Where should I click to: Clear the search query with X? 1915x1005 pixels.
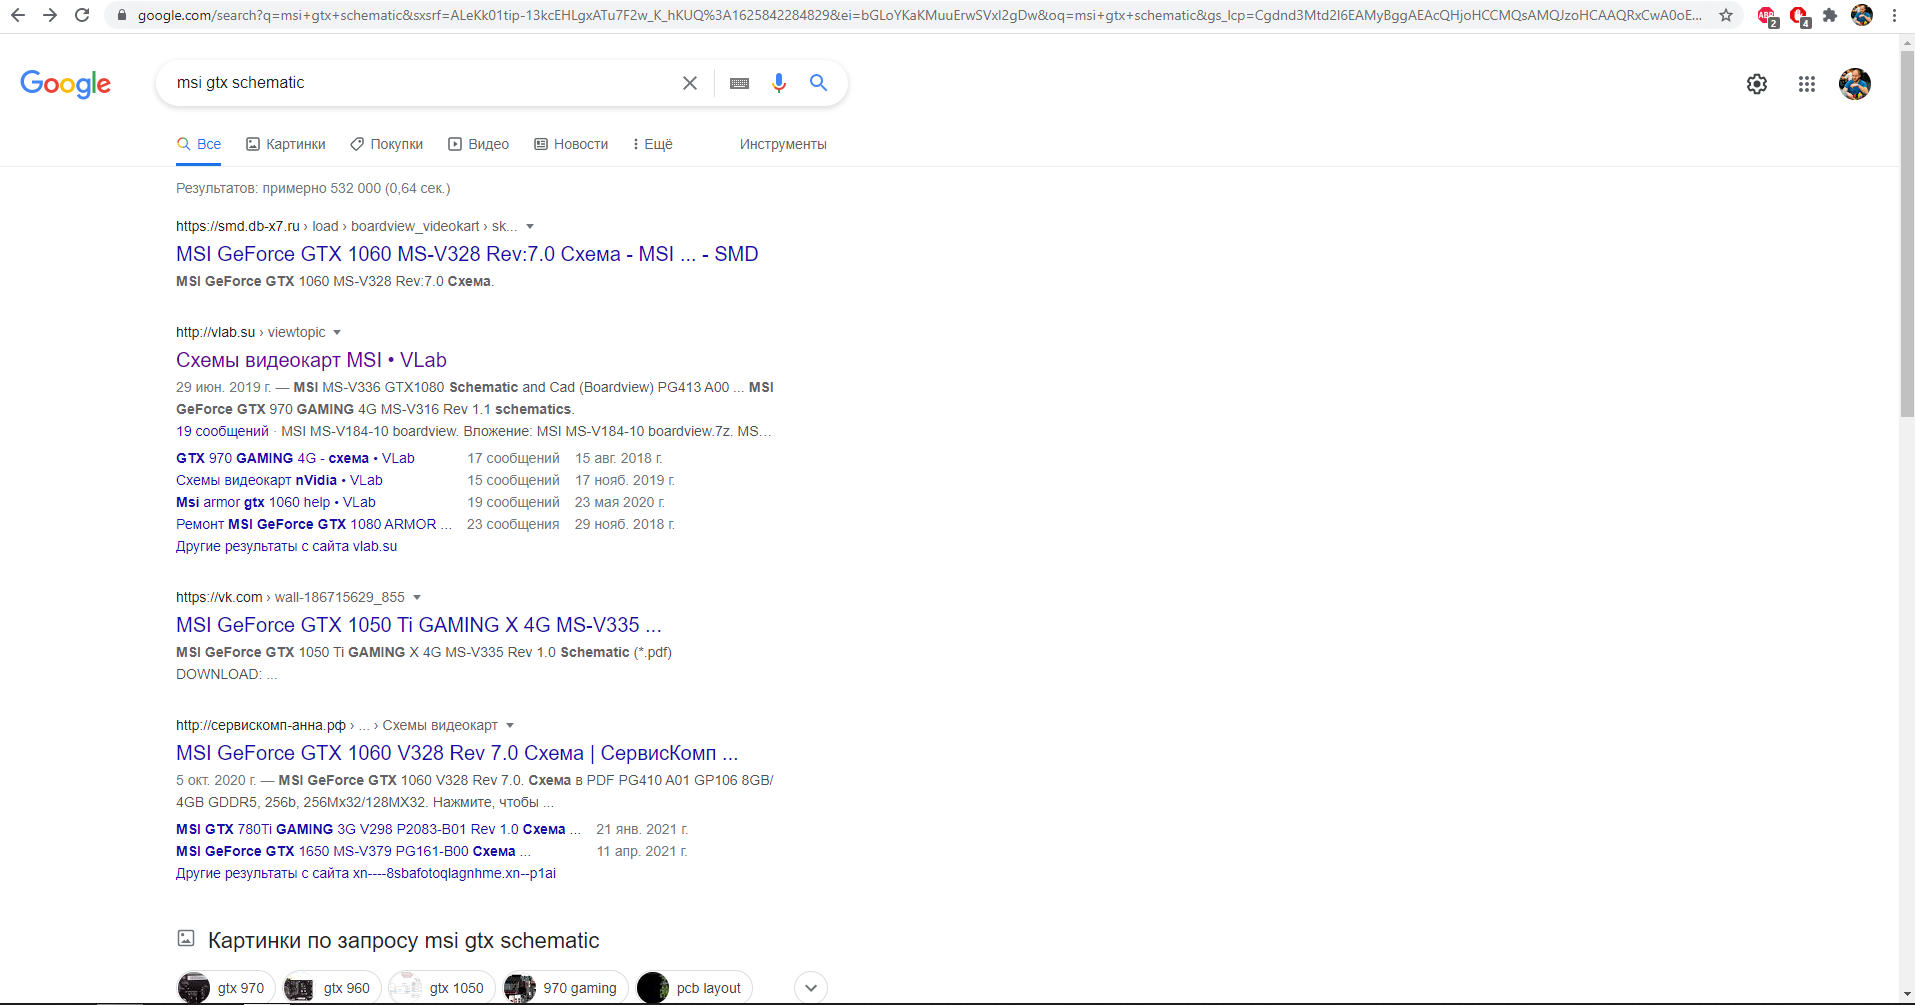pyautogui.click(x=690, y=83)
